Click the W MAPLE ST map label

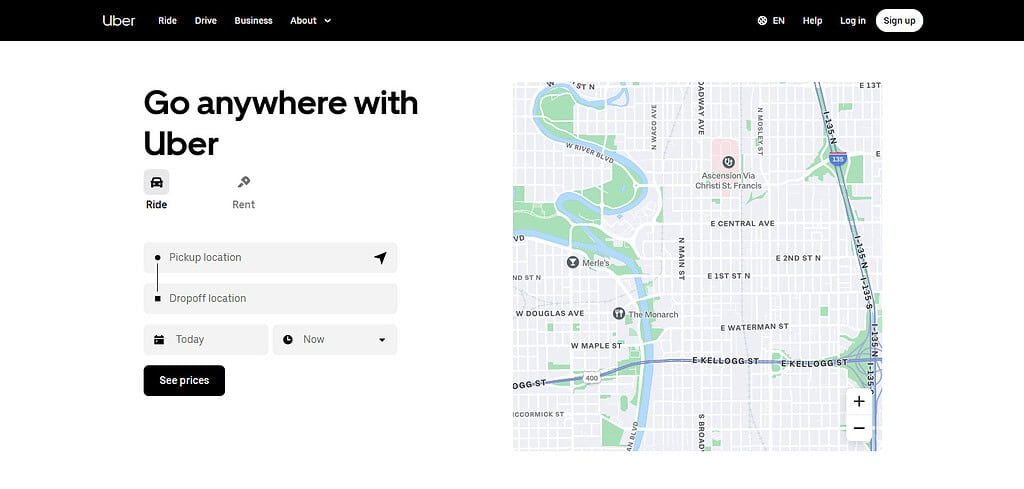coord(596,345)
